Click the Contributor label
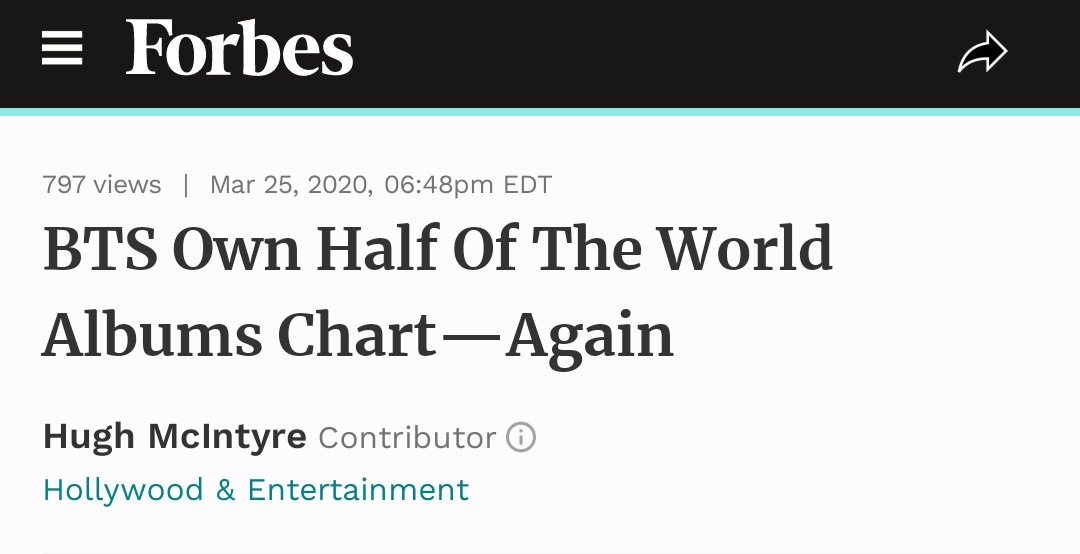Image resolution: width=1080 pixels, height=554 pixels. [x=407, y=438]
